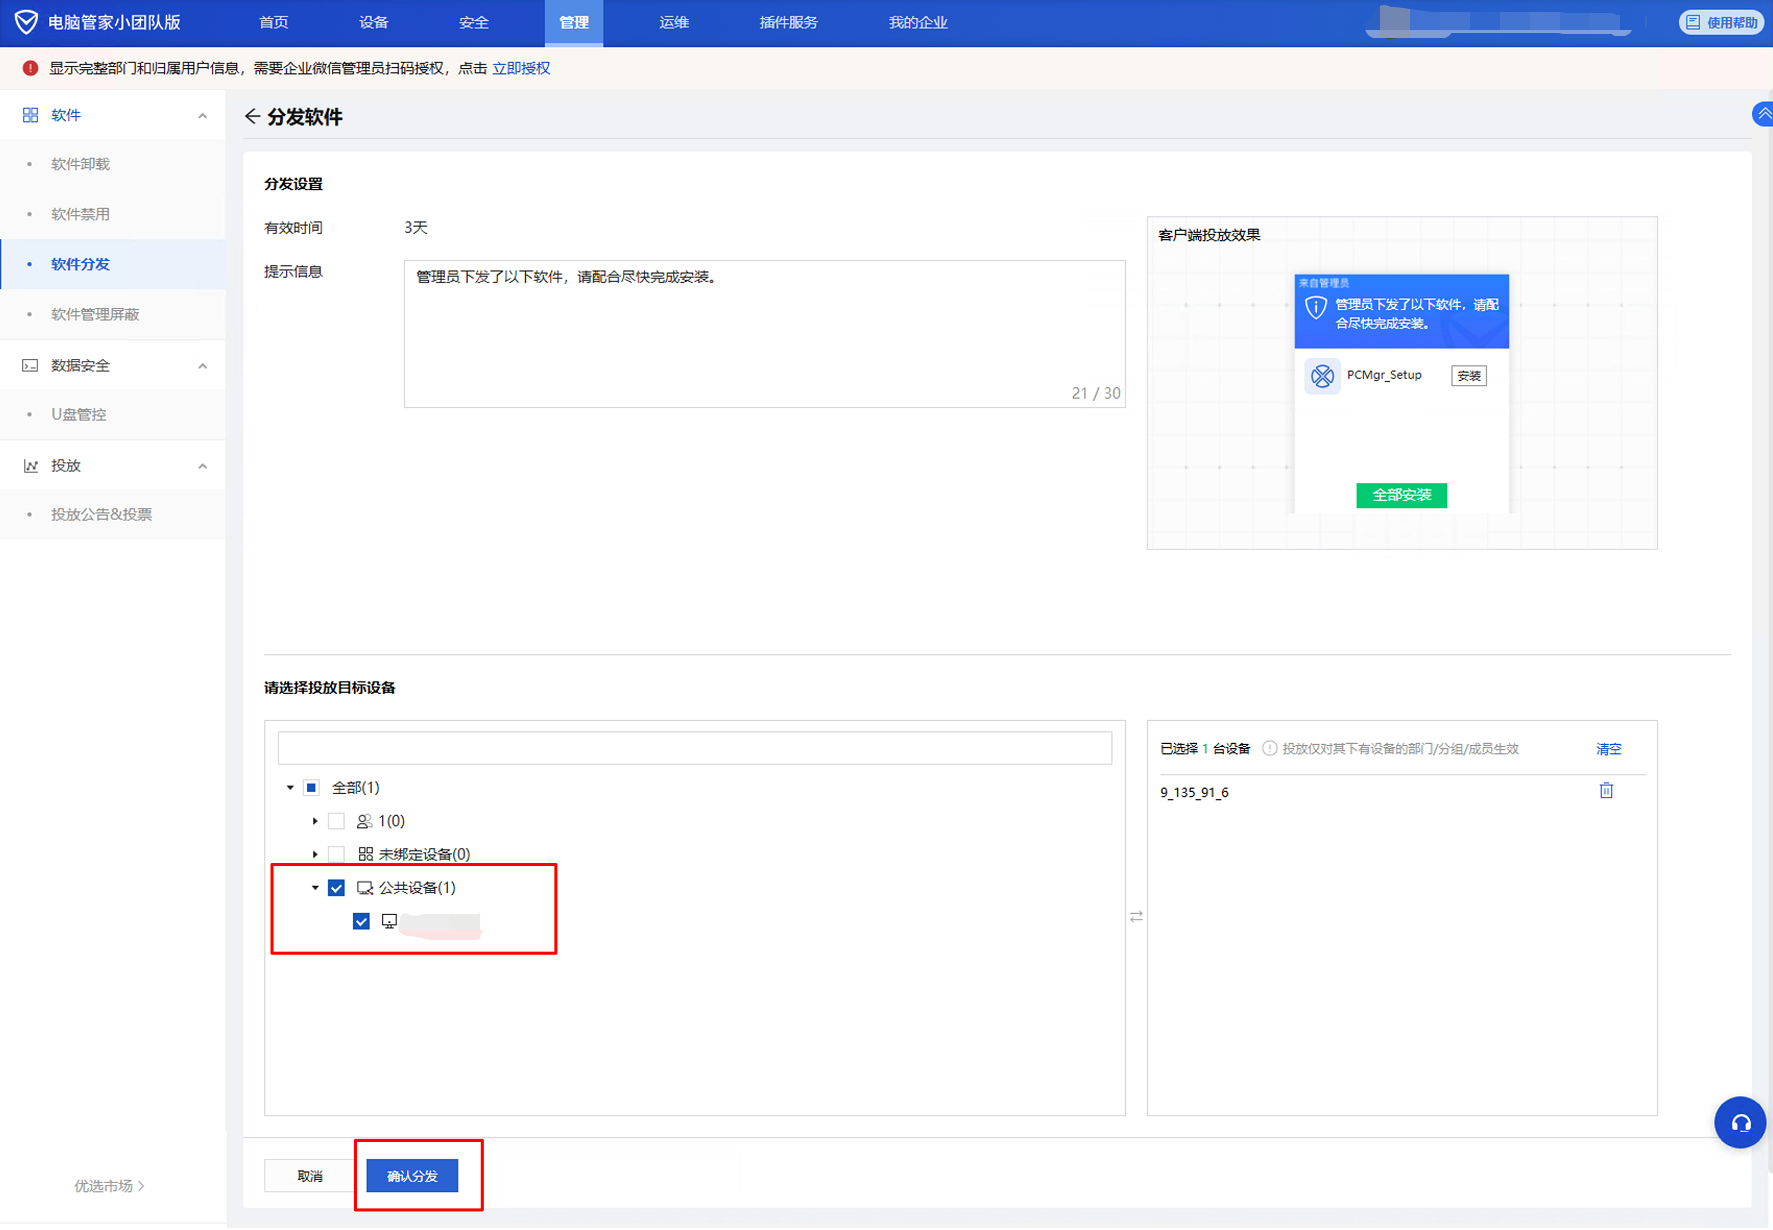The width and height of the screenshot is (1773, 1230).
Task: Open the headset customer support button
Action: point(1739,1123)
